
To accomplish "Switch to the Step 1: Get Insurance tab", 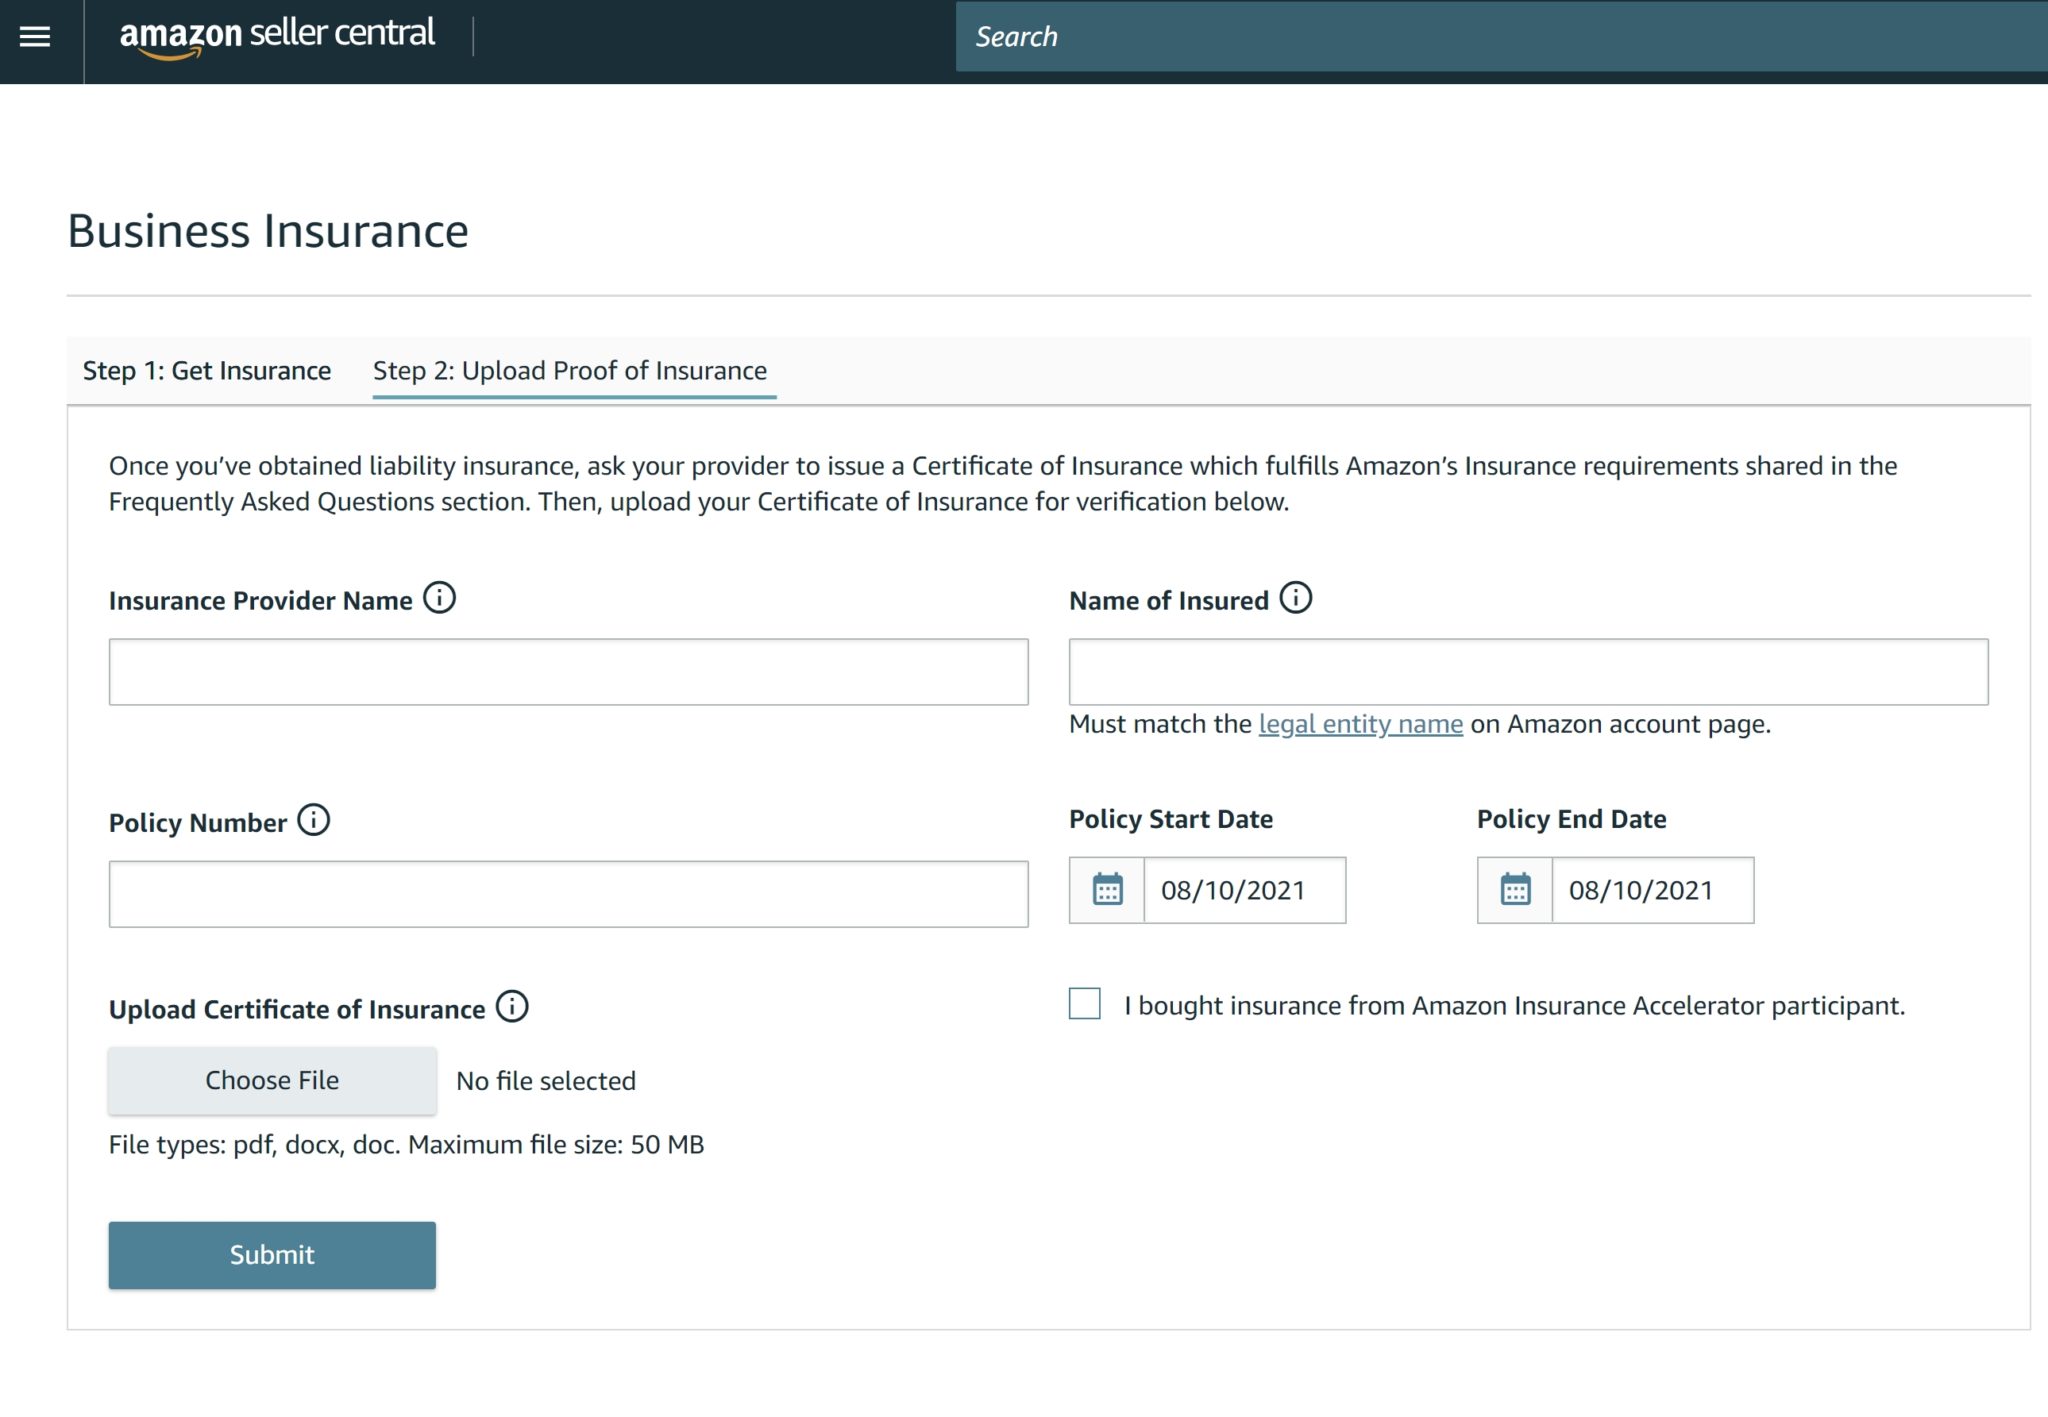I will click(x=207, y=370).
